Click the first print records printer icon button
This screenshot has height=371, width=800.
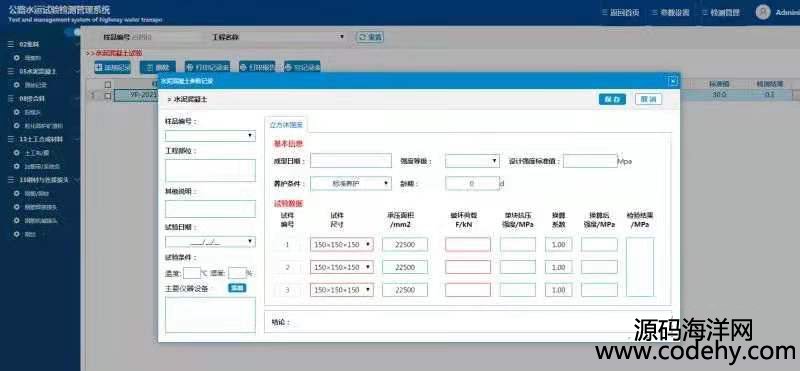pyautogui.click(x=207, y=67)
